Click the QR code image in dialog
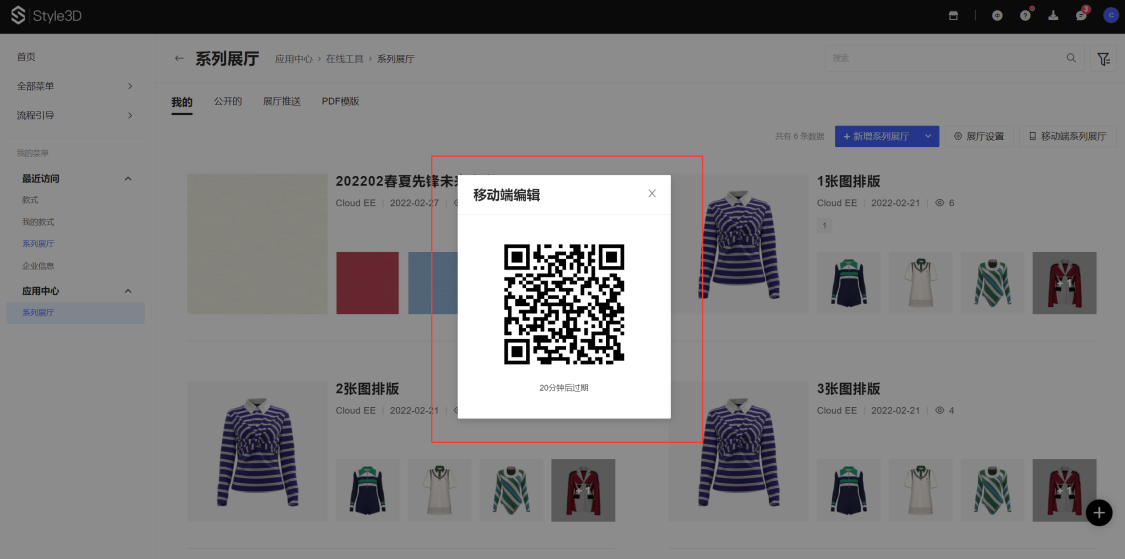This screenshot has height=559, width=1125. pos(564,304)
